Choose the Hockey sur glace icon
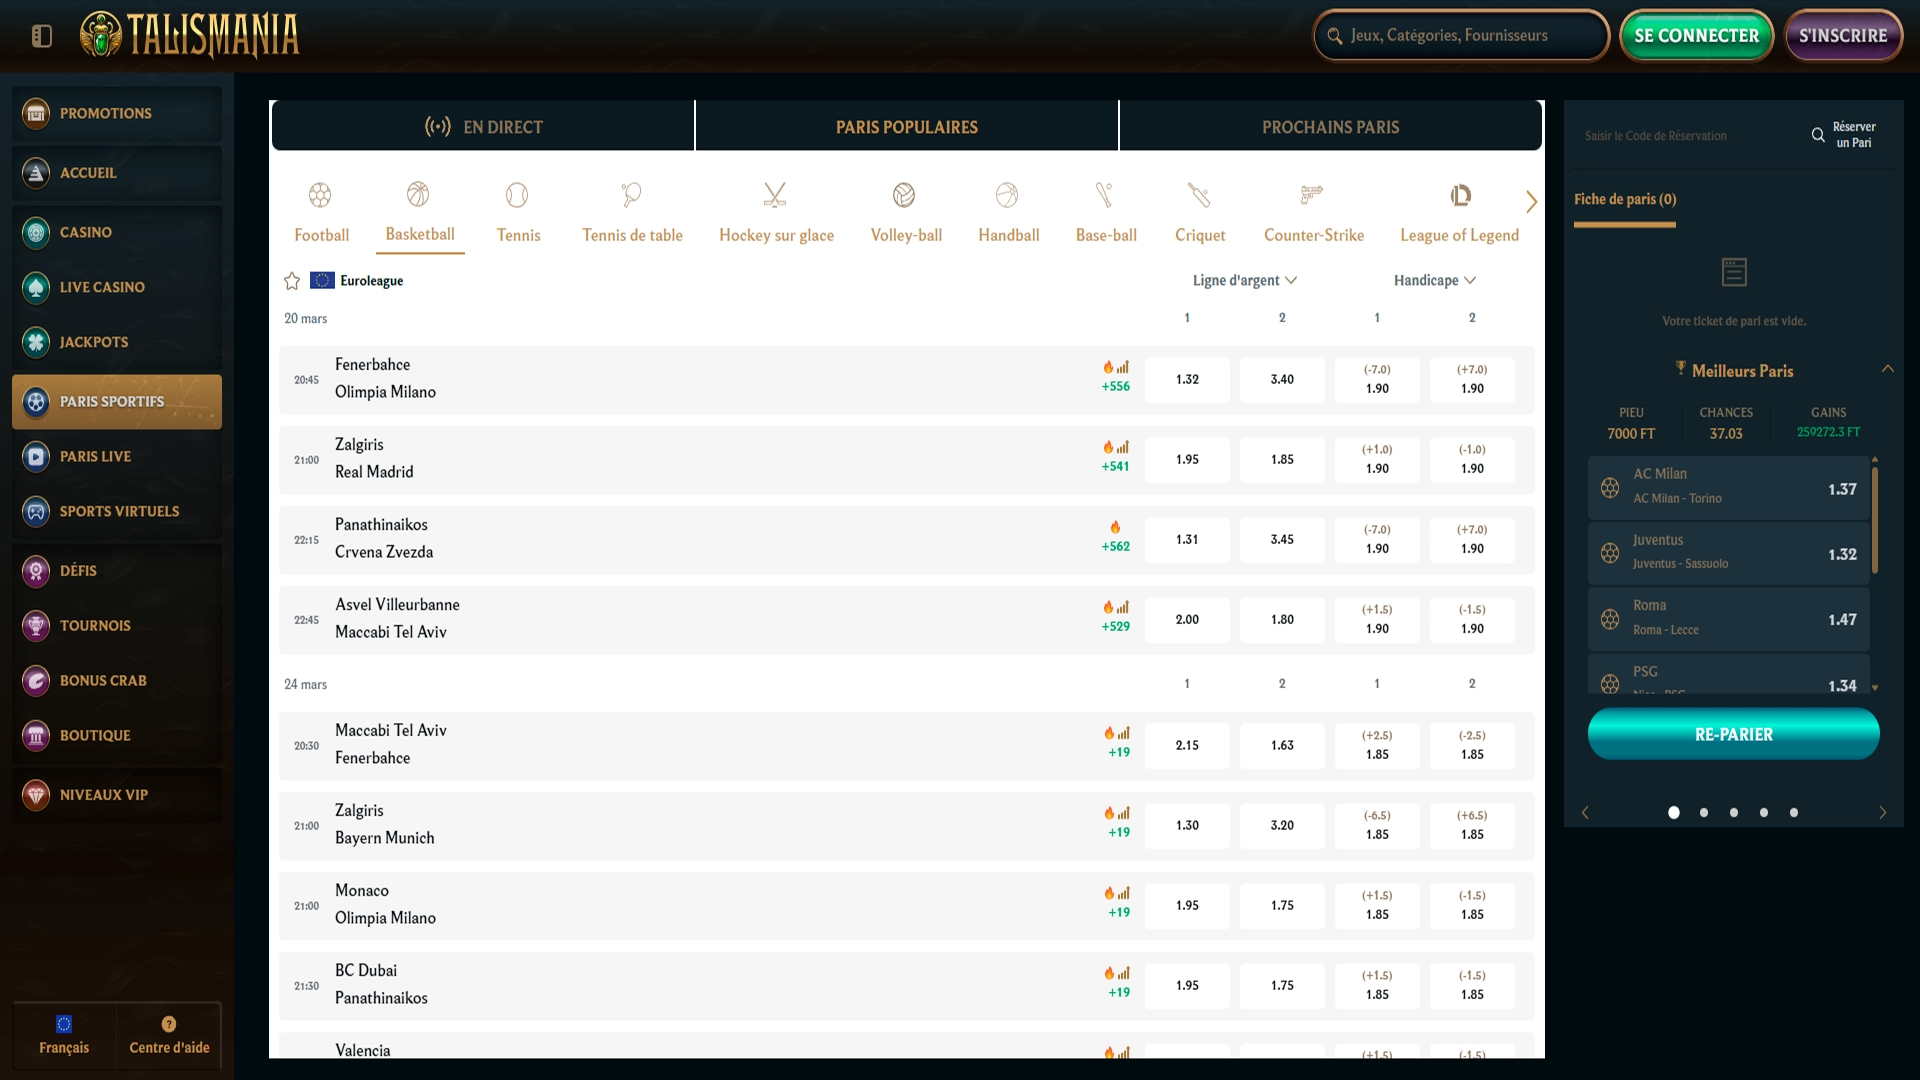 pos(775,195)
